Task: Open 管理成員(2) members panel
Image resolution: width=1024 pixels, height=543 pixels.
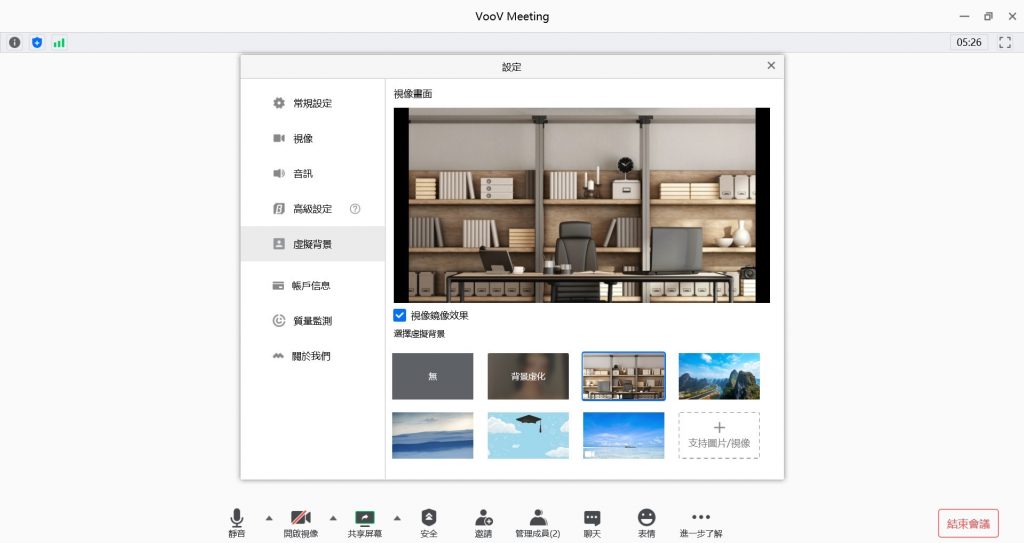Action: coord(537,518)
